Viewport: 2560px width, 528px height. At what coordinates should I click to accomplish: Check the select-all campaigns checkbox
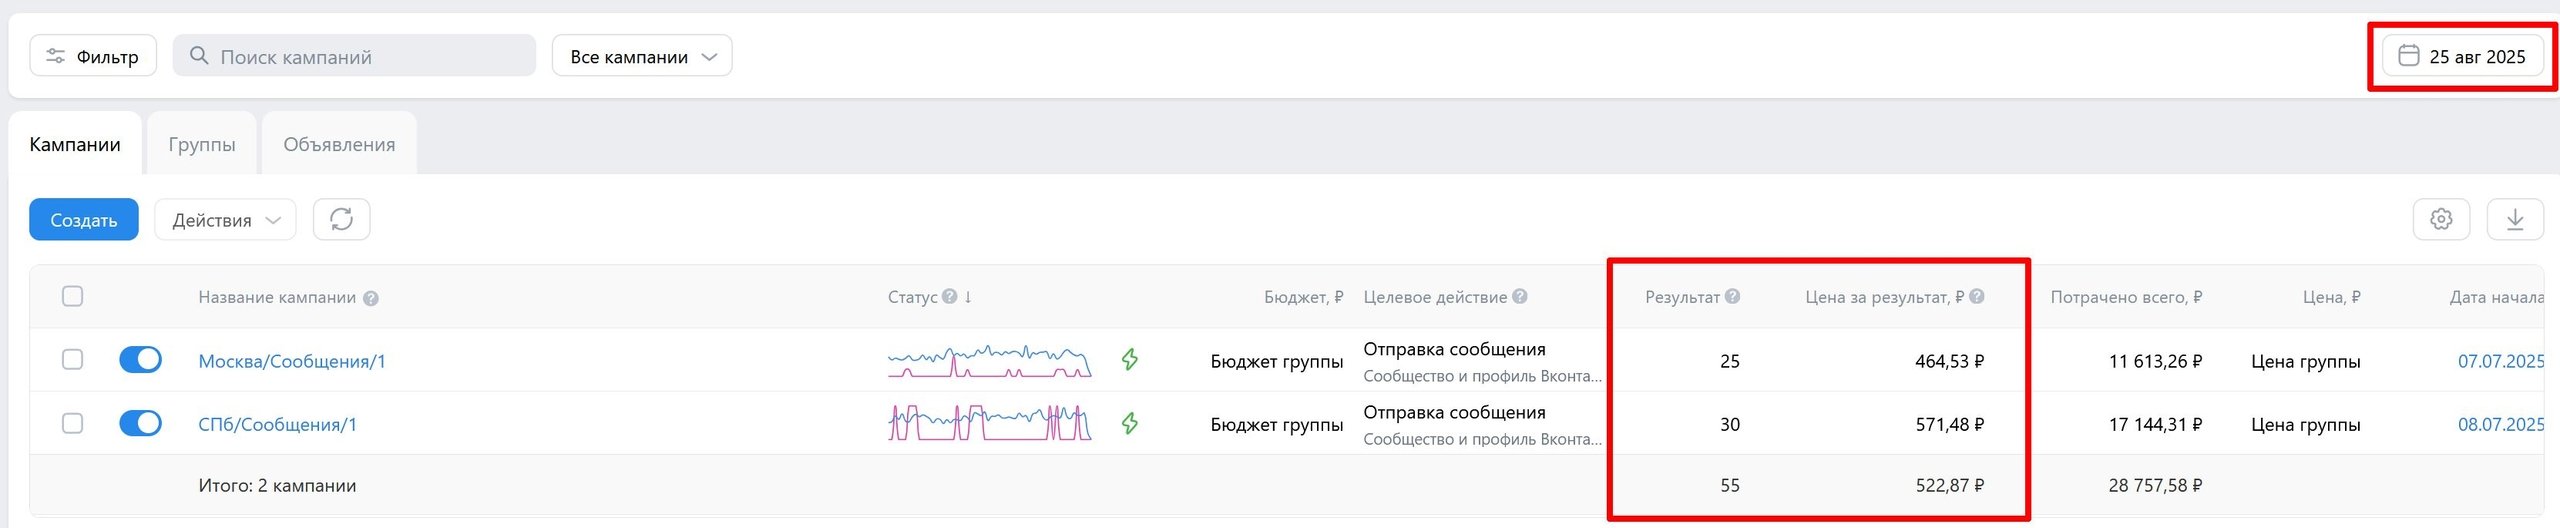tap(72, 296)
